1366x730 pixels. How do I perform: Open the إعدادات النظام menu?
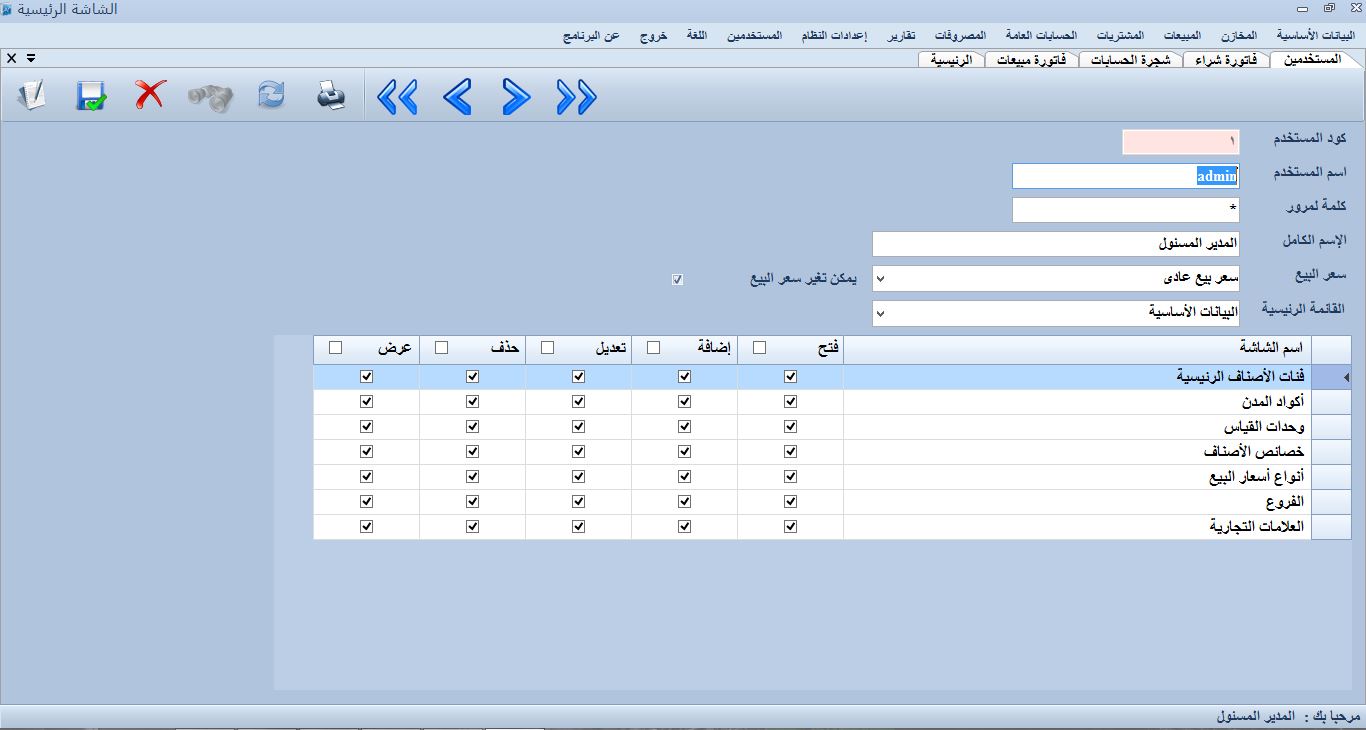click(834, 35)
